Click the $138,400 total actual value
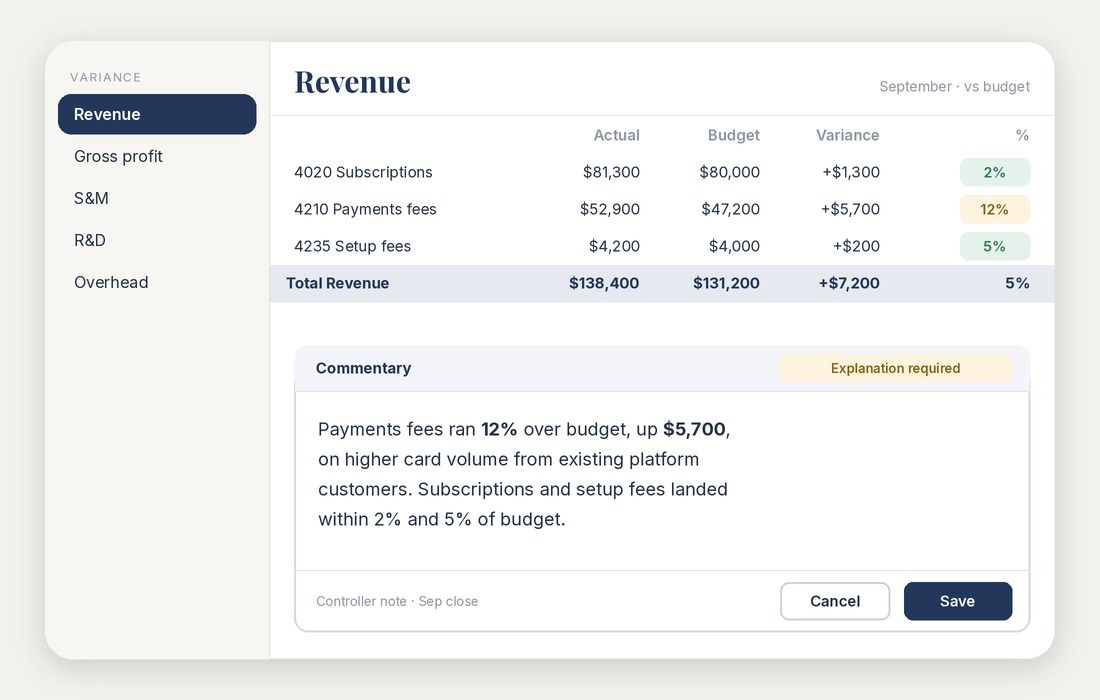1100x700 pixels. pos(604,283)
